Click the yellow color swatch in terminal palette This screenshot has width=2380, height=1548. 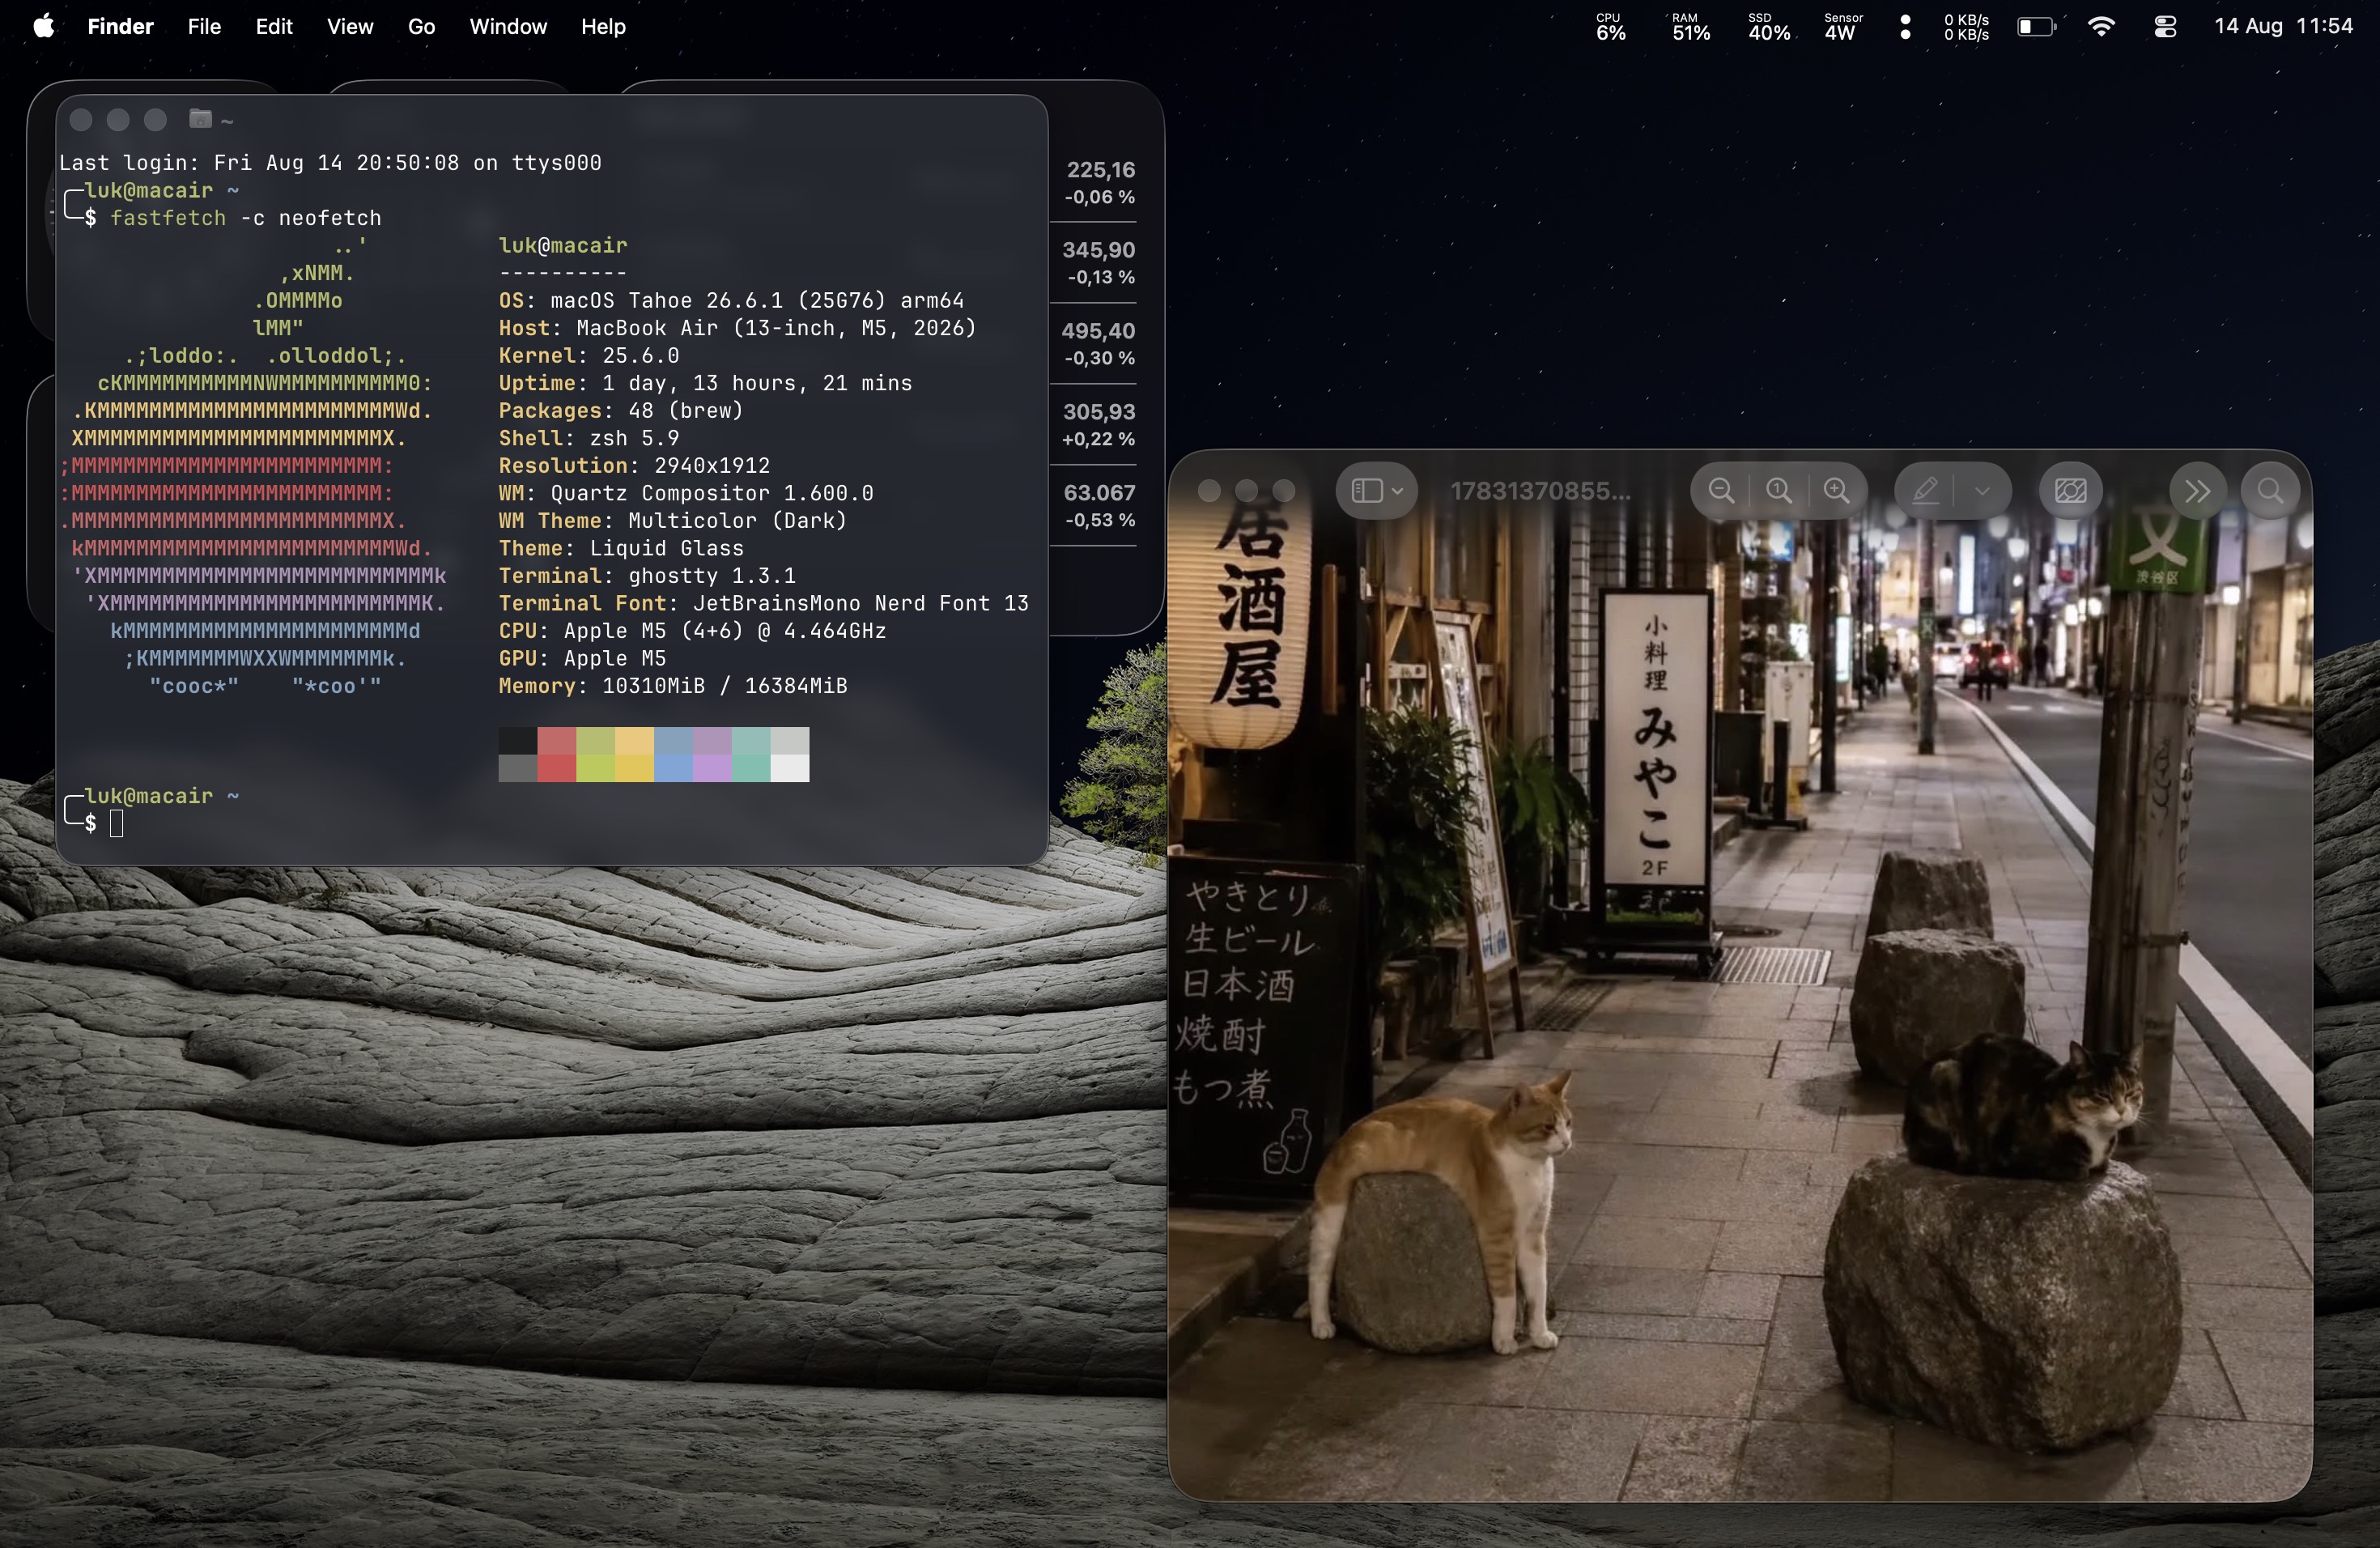coord(634,754)
